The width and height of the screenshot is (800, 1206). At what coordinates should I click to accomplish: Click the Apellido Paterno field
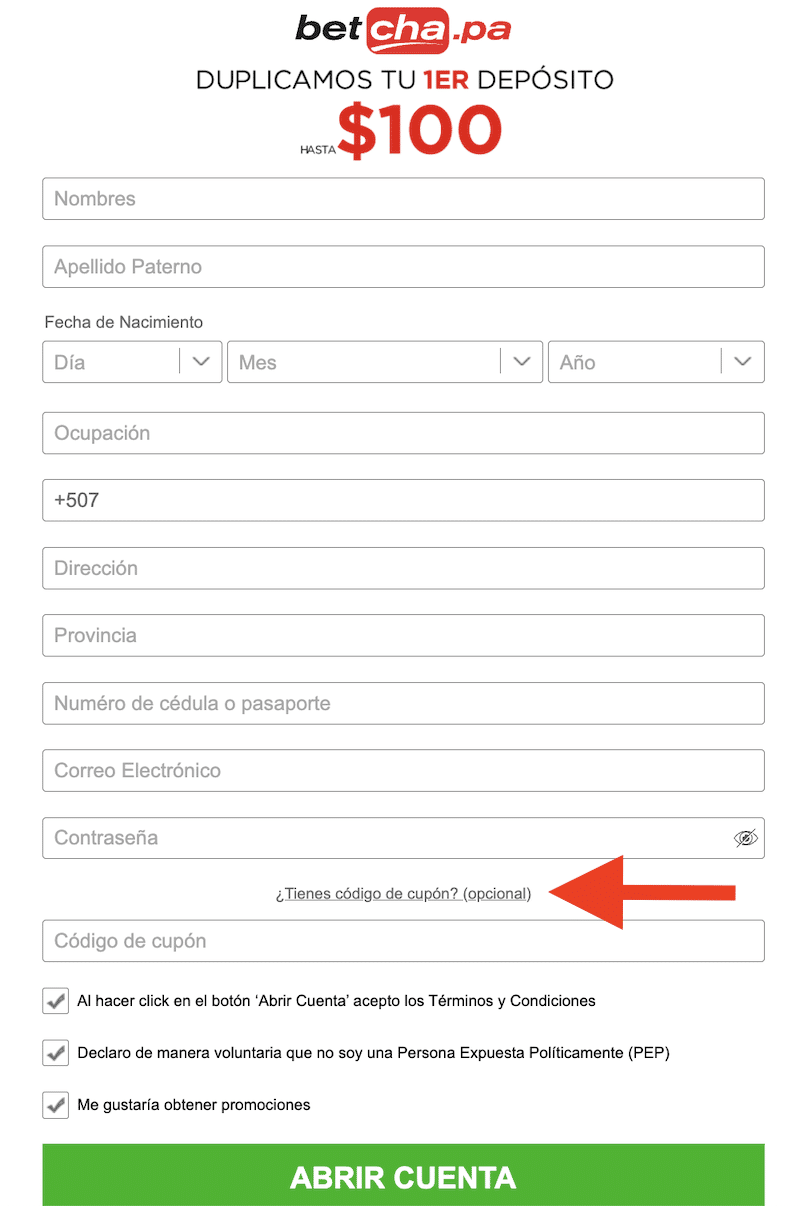click(x=403, y=267)
